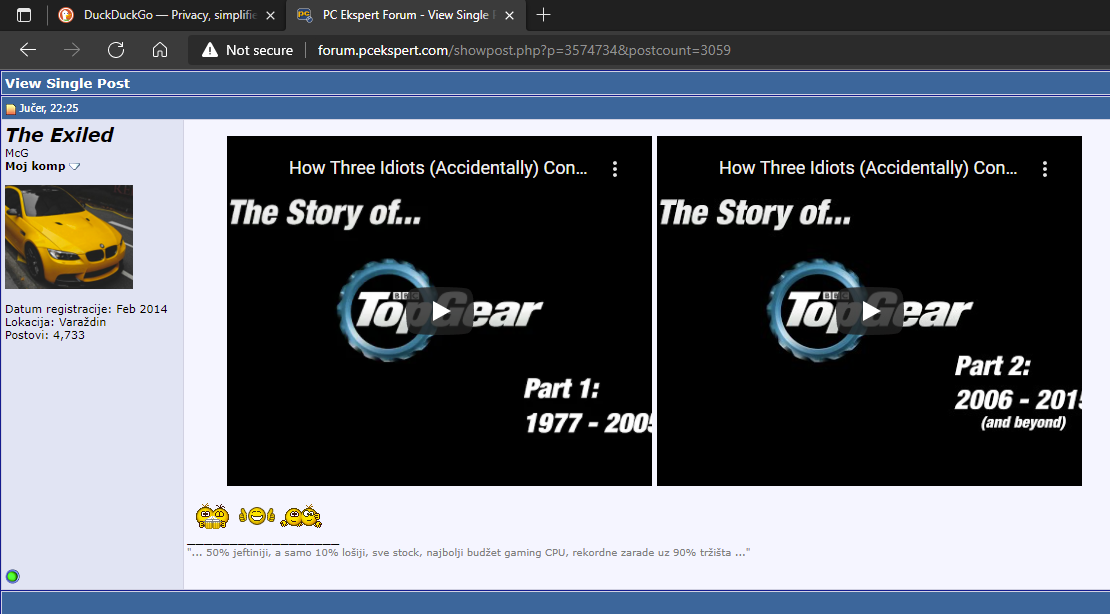Open options menu on Part 1 video
The image size is (1110, 614).
[x=614, y=169]
